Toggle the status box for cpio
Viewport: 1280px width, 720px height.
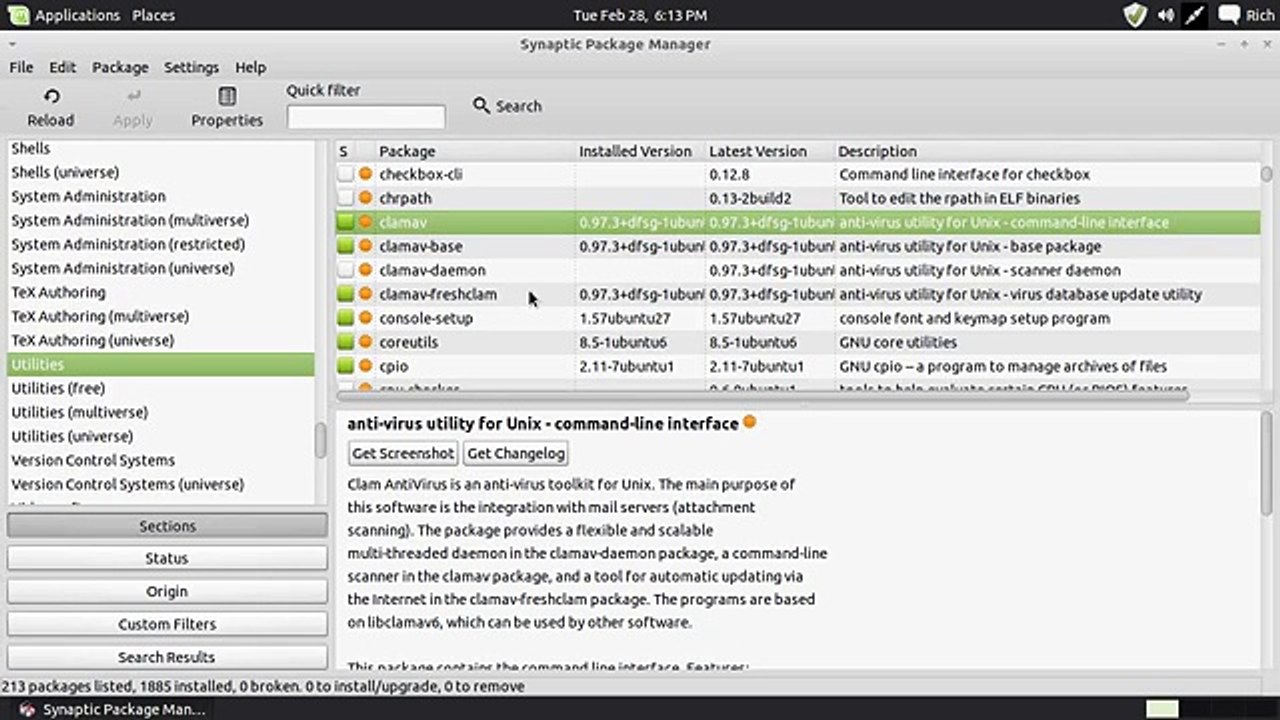point(345,366)
